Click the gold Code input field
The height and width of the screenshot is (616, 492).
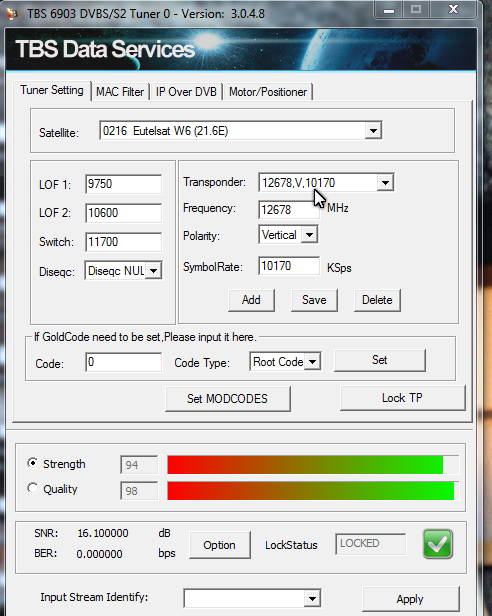click(123, 362)
